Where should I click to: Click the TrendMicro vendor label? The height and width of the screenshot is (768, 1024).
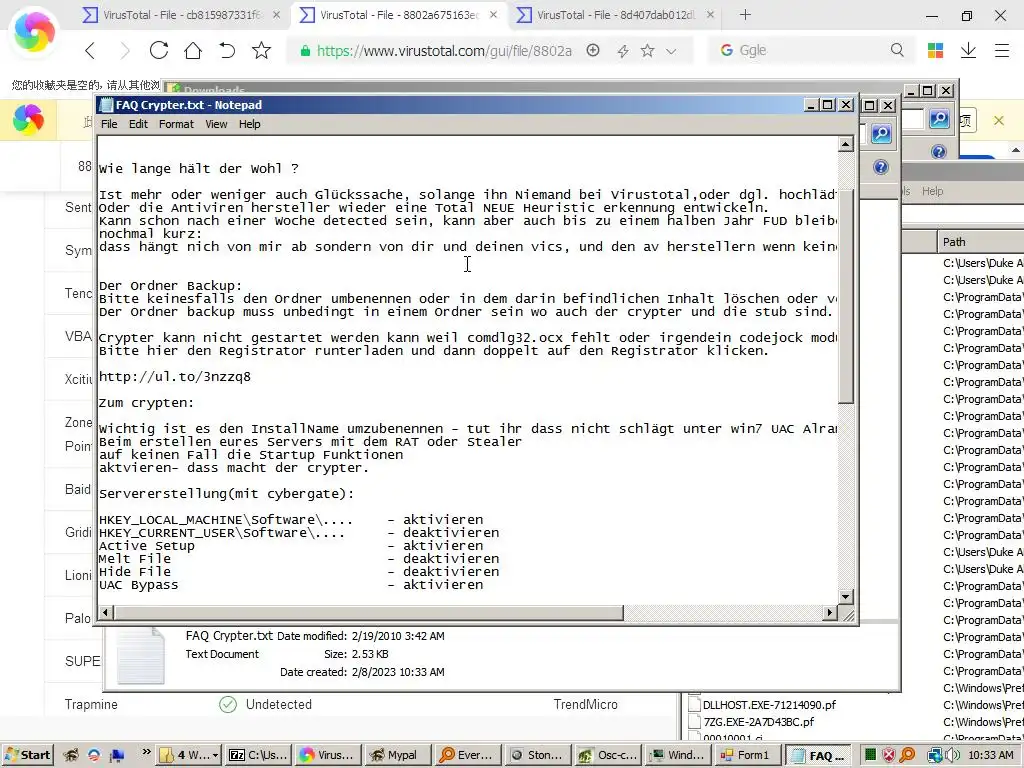point(586,705)
